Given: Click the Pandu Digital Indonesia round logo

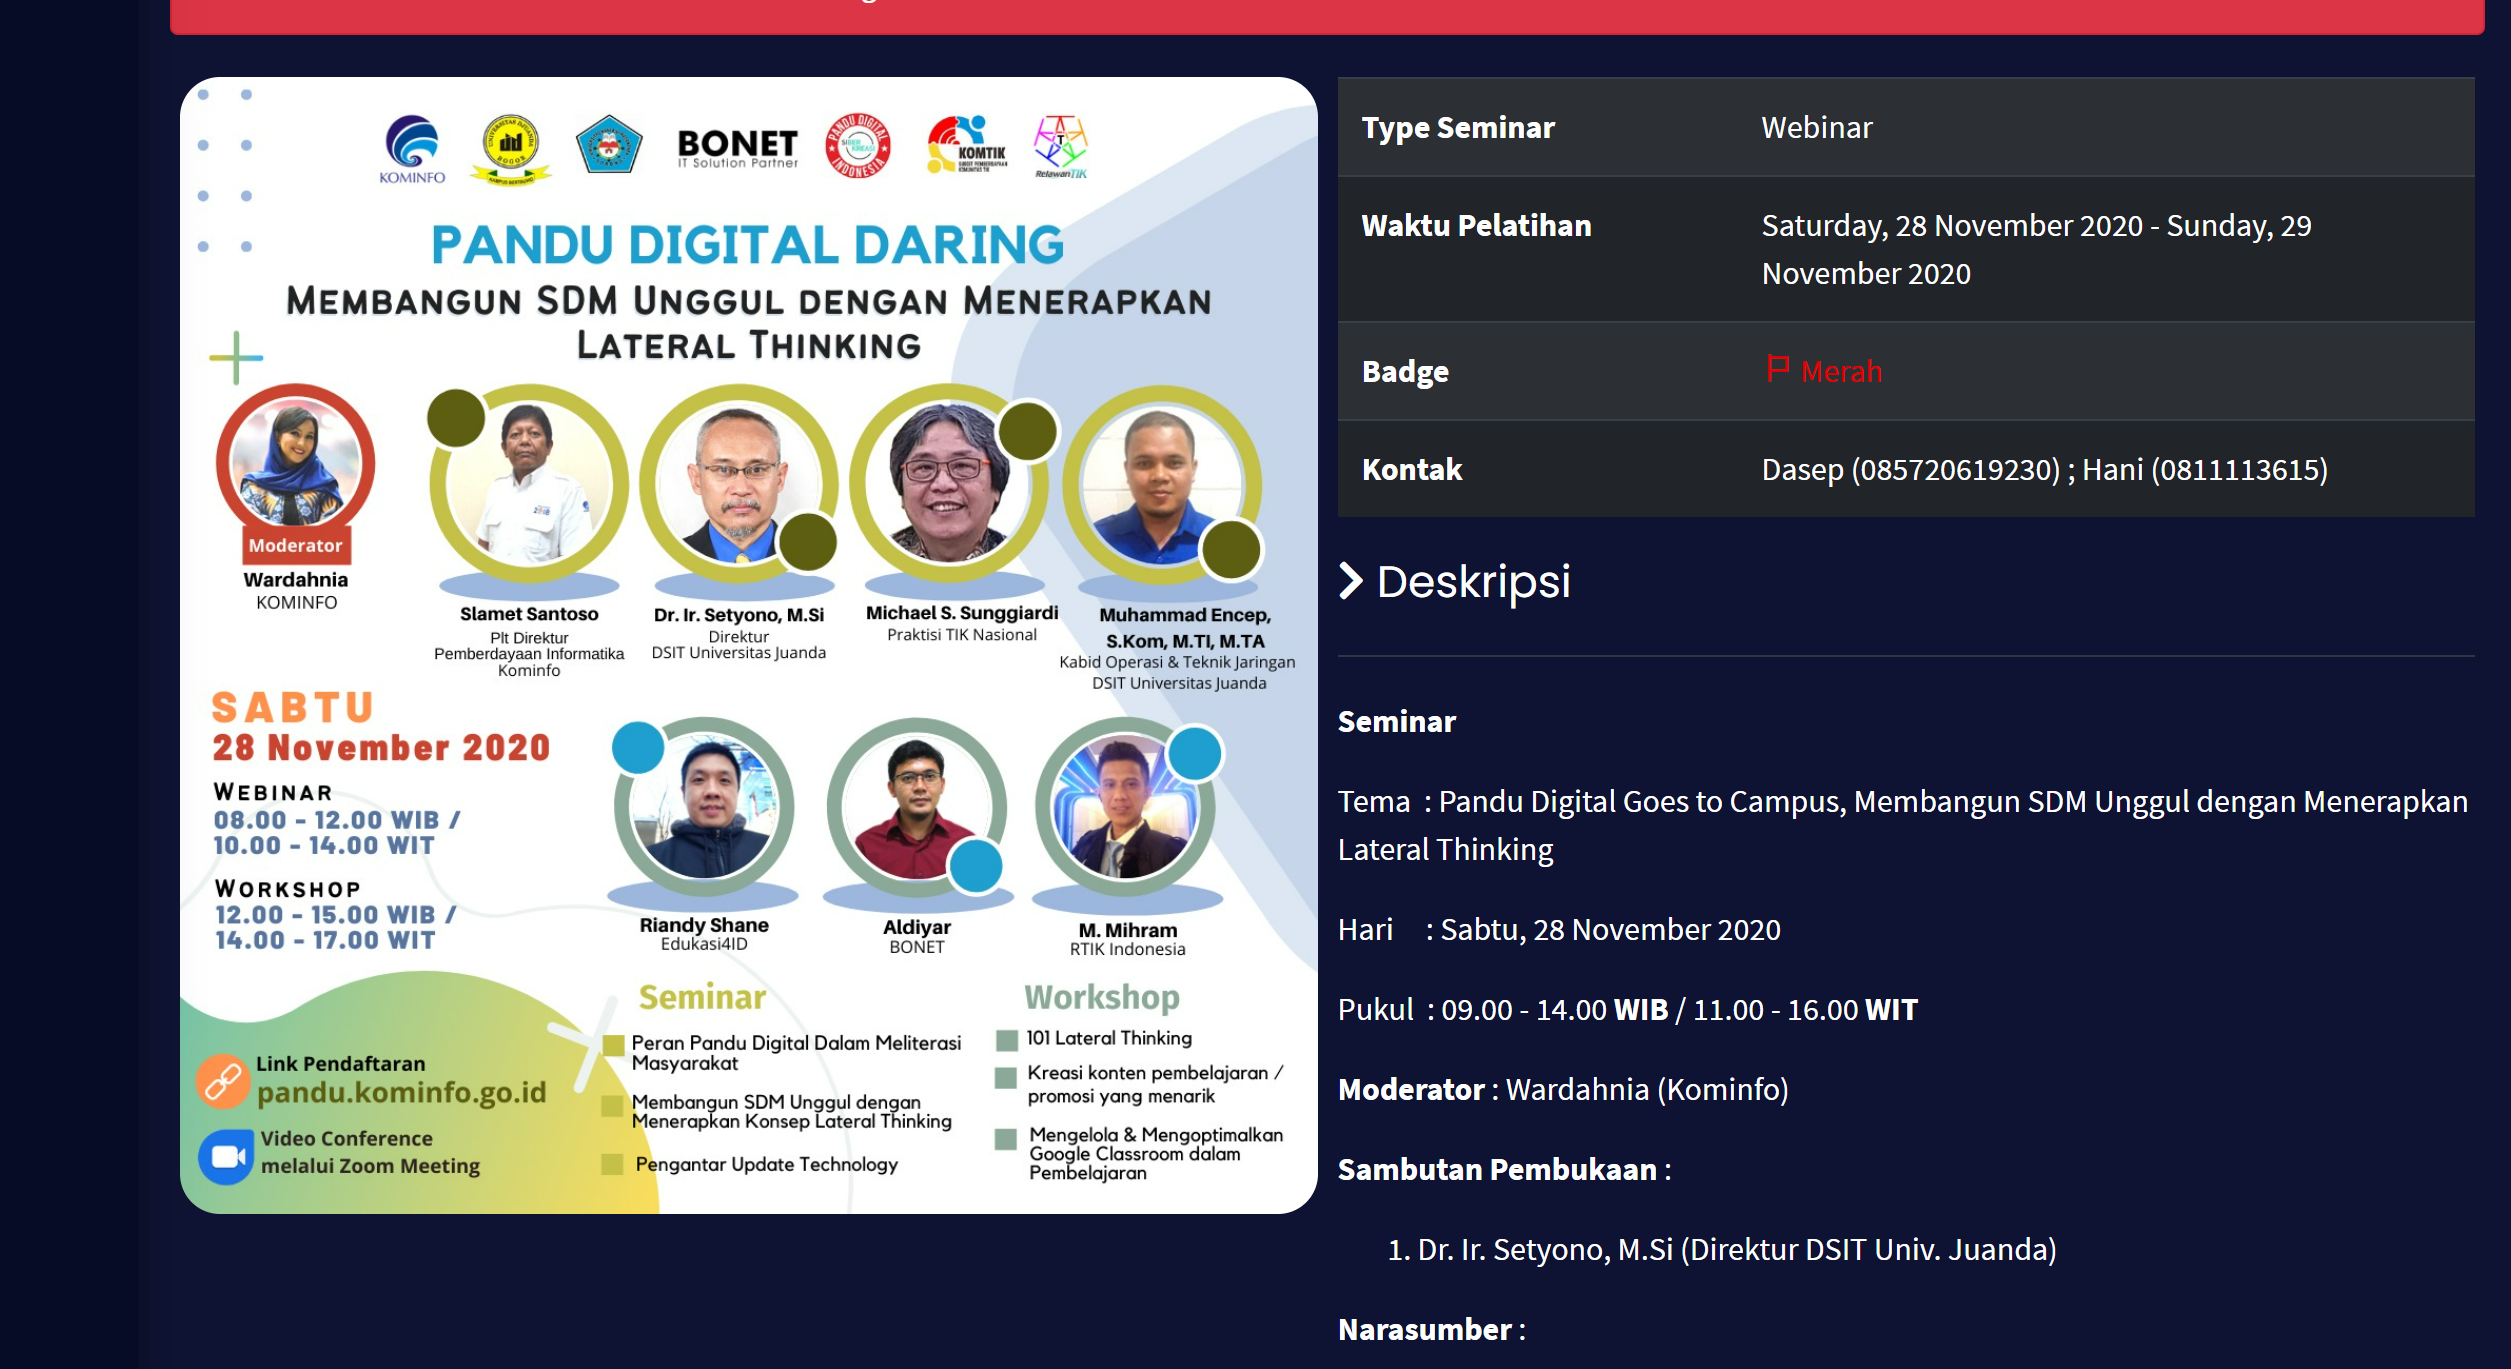Looking at the screenshot, I should [x=857, y=146].
